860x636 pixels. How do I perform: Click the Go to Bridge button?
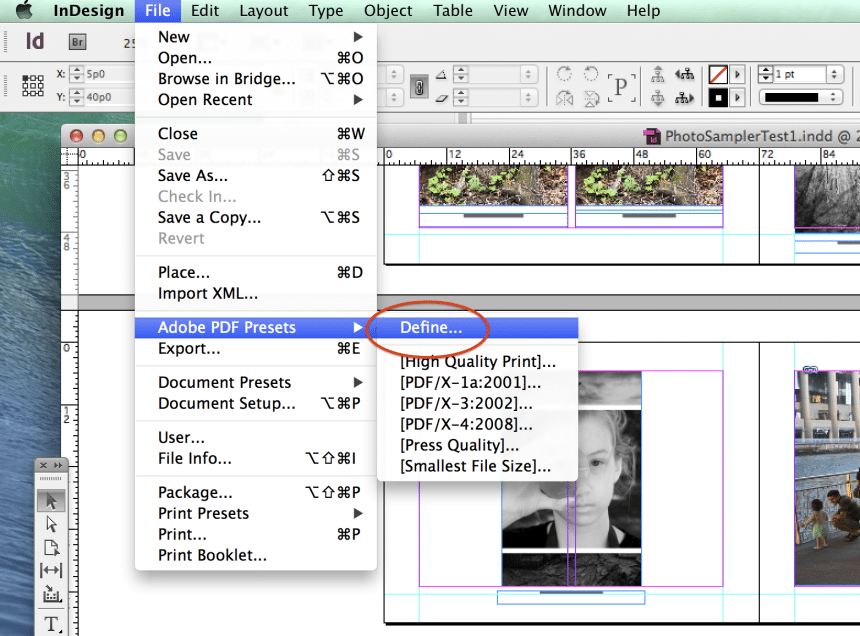[x=77, y=42]
